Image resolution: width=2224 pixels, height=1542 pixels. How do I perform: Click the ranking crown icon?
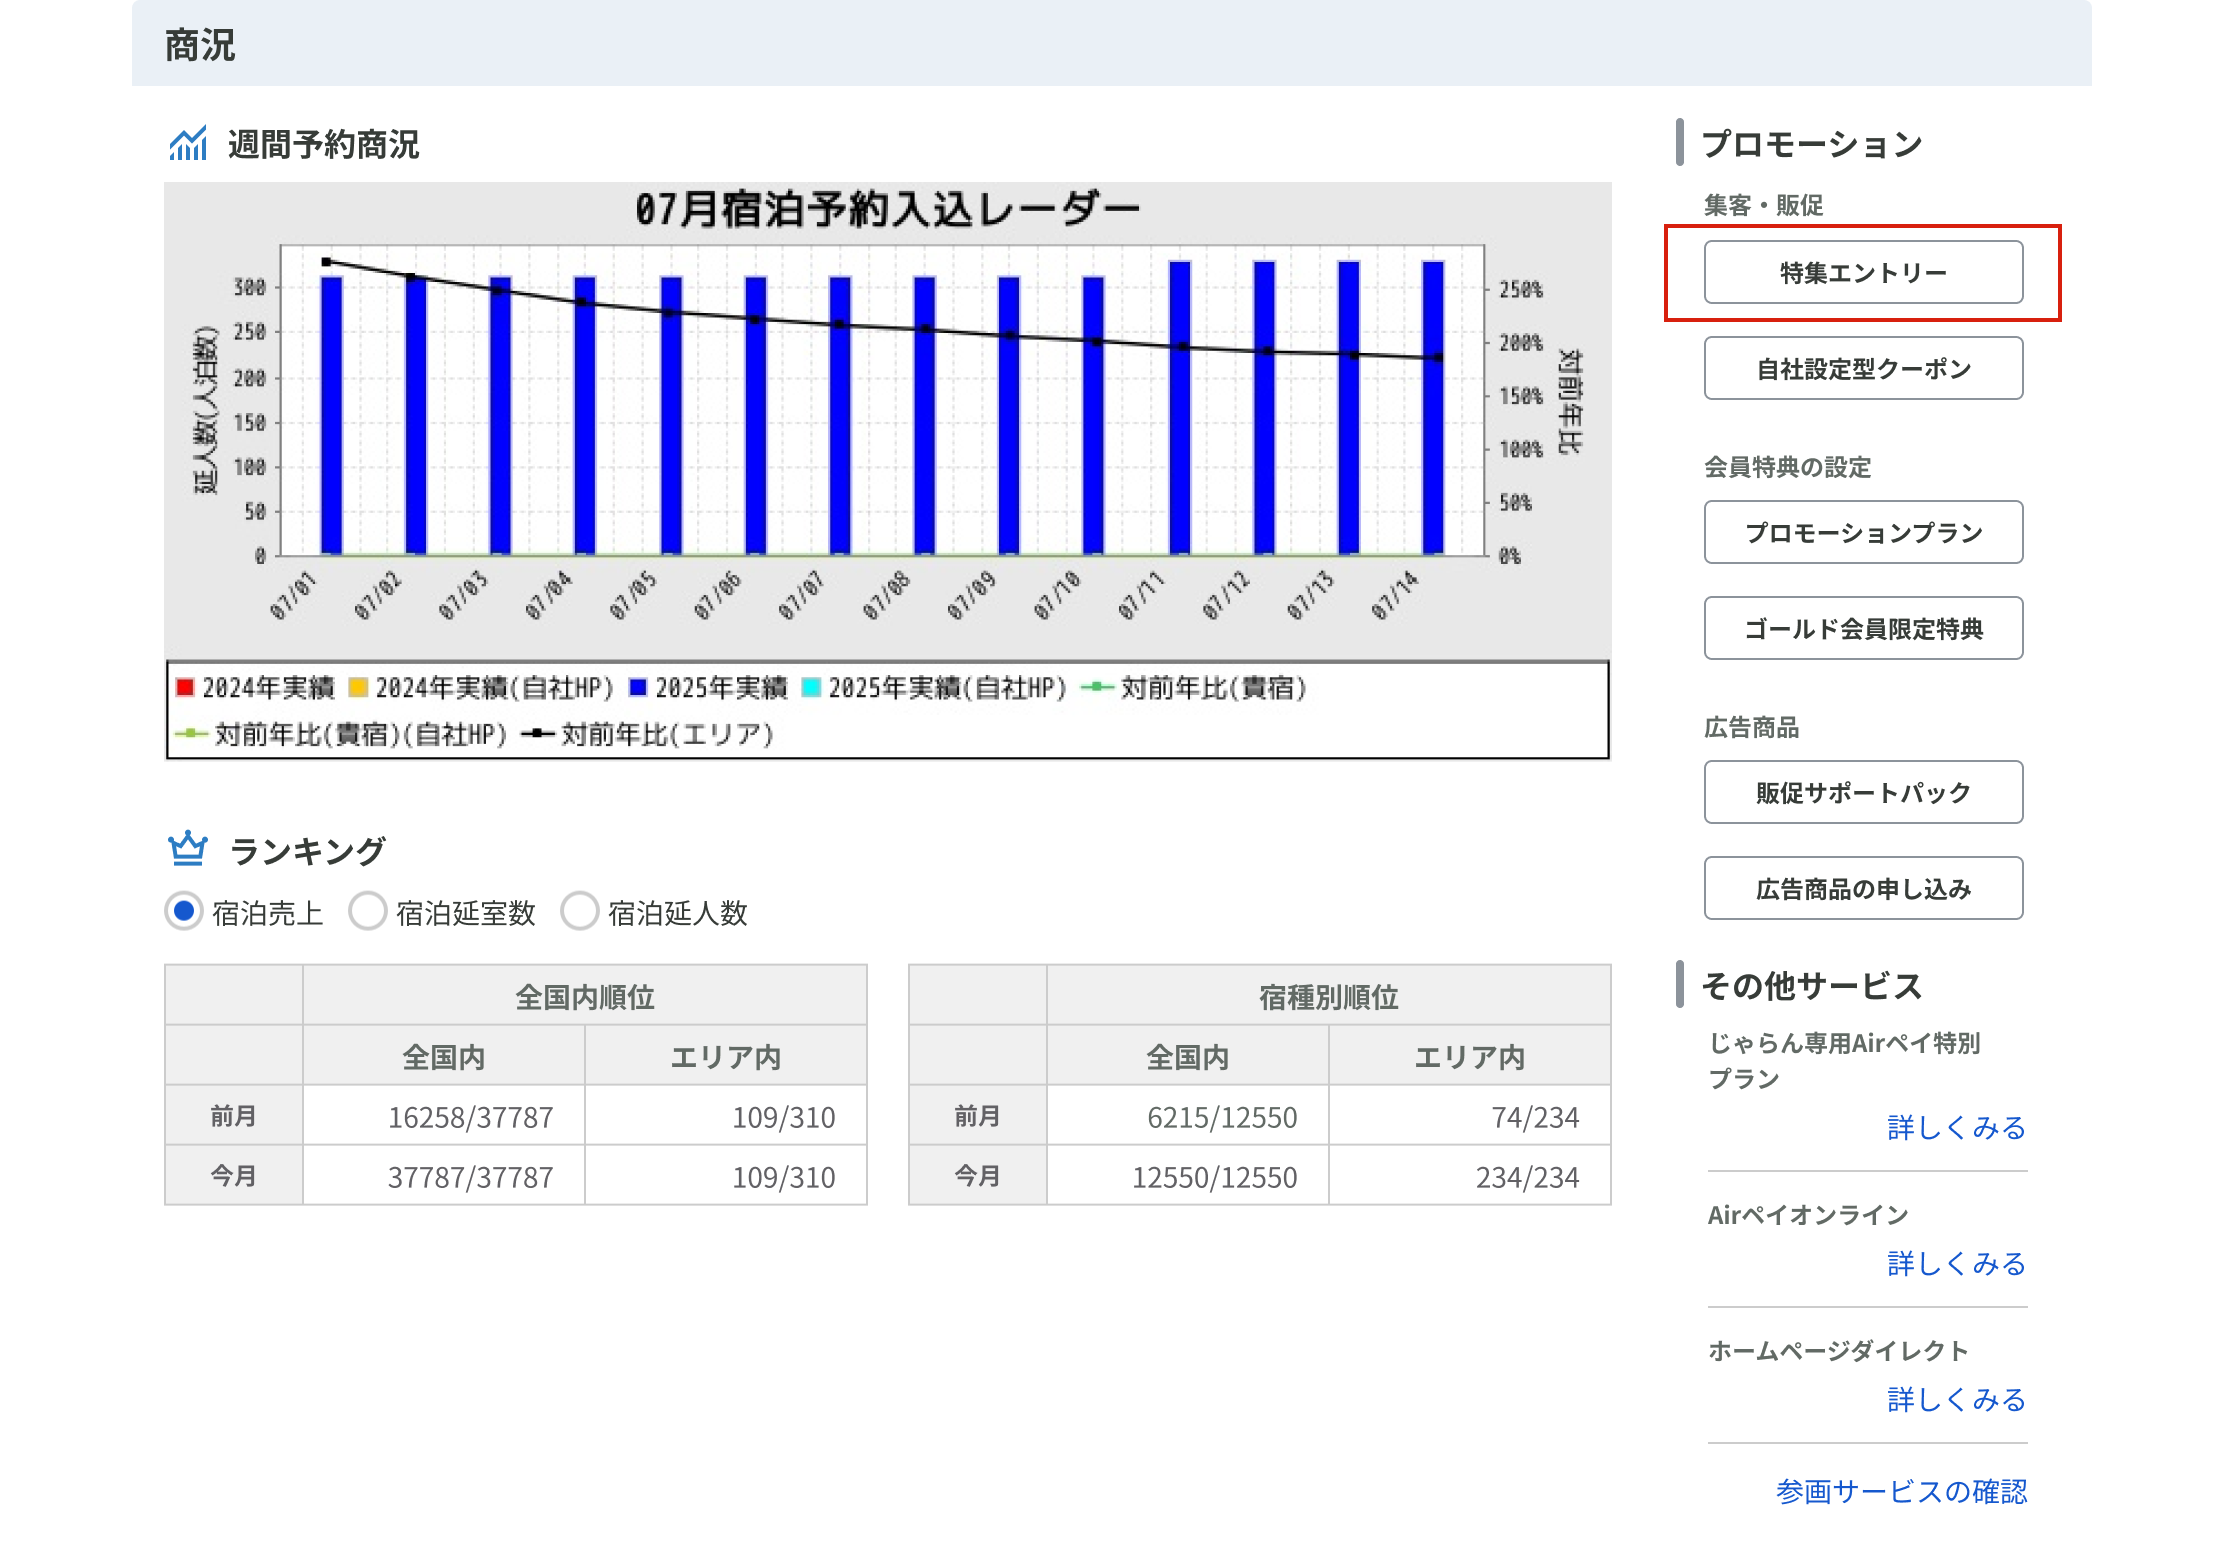tap(187, 850)
